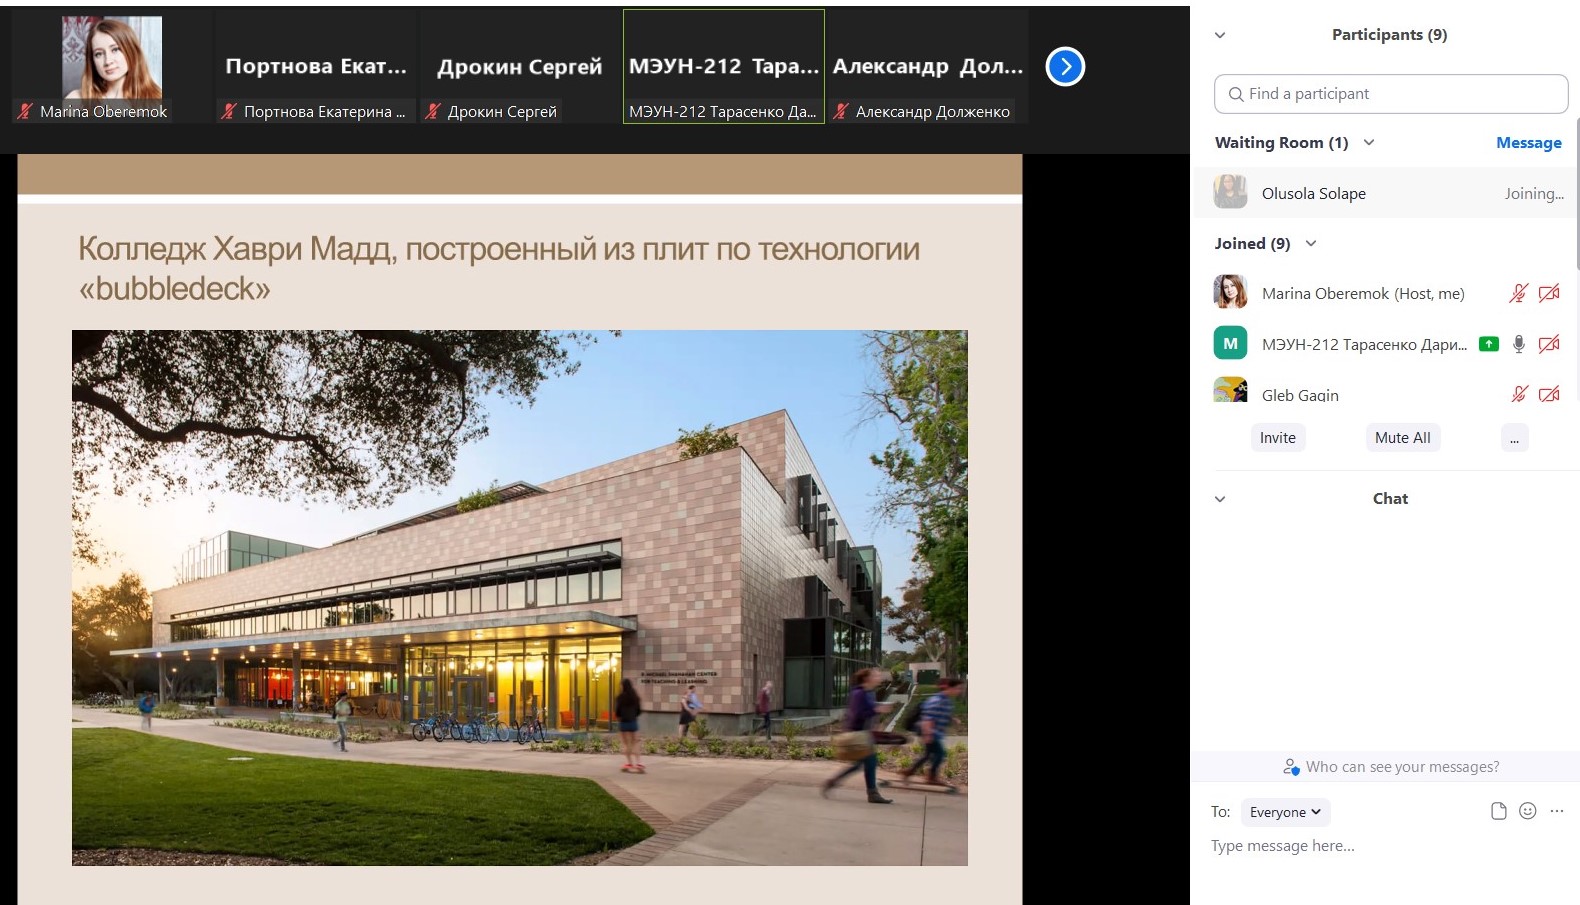Click Olusola Solape avatar icon

[1230, 192]
